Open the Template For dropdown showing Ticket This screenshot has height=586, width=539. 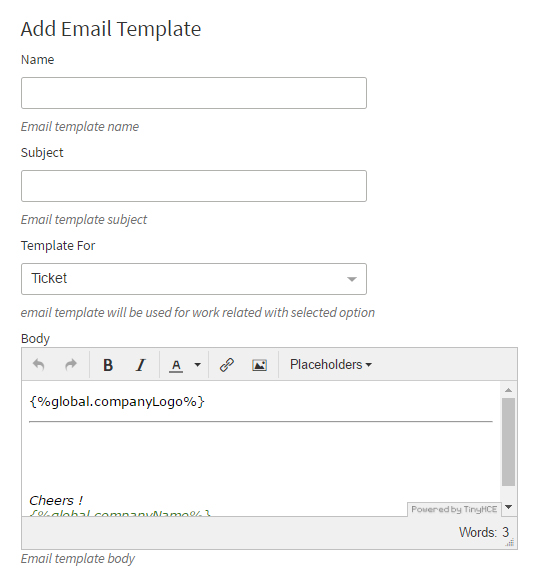click(194, 279)
